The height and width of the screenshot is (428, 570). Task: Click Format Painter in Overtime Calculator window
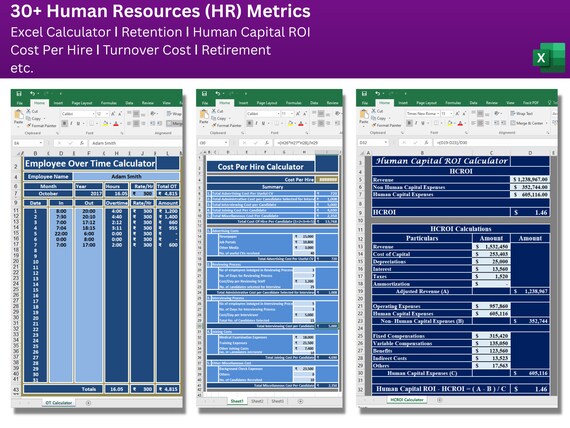pos(41,125)
